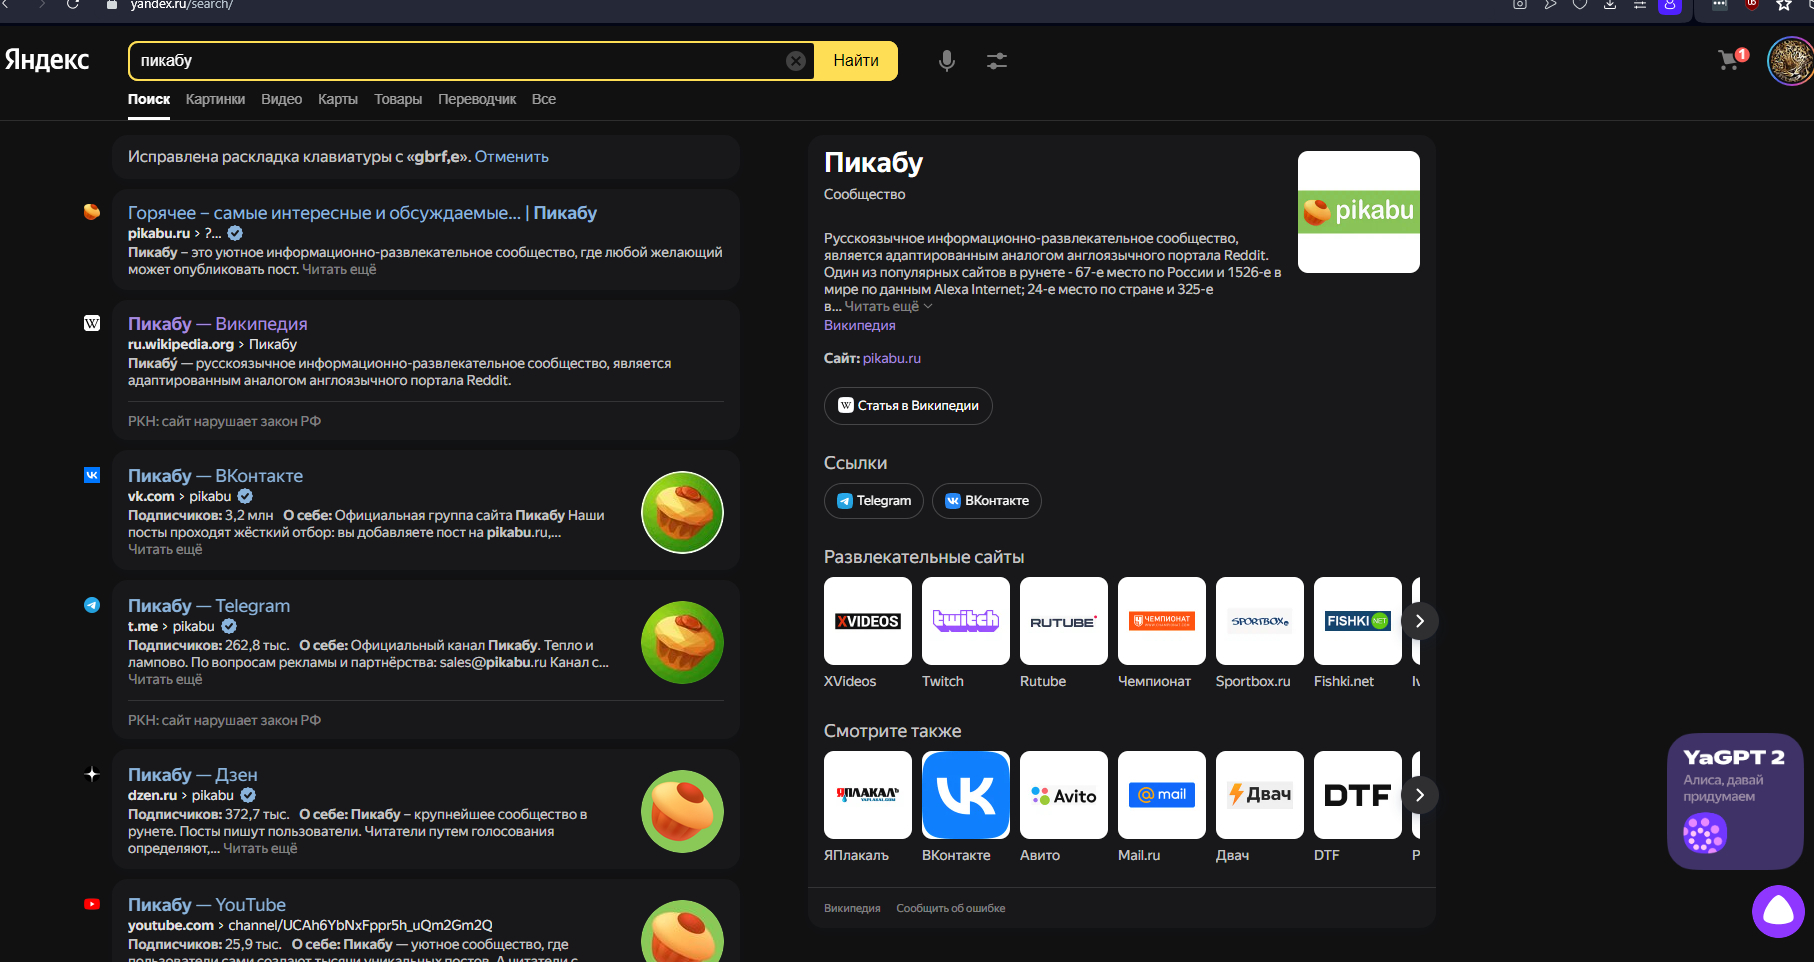Open the Sportbox.ru site tile
This screenshot has height=962, width=1814.
(1260, 621)
